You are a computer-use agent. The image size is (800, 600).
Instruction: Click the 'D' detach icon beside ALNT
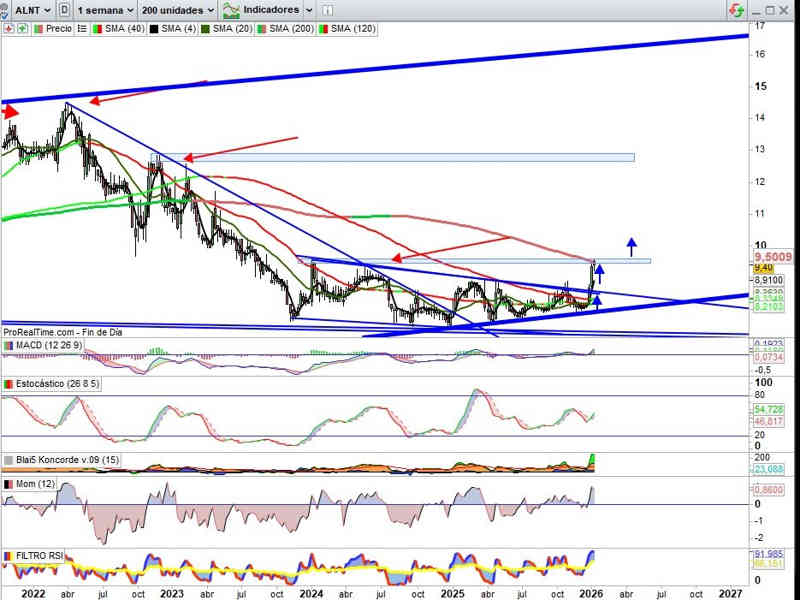click(65, 10)
